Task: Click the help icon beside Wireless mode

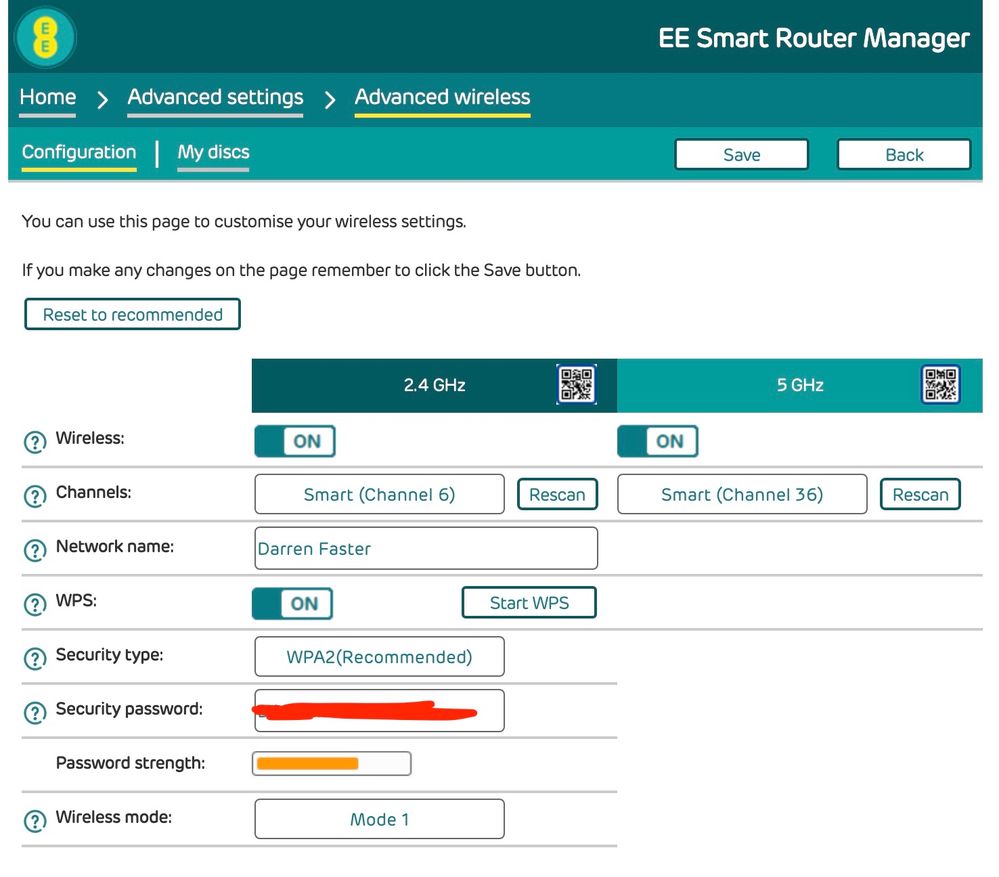Action: 35,820
